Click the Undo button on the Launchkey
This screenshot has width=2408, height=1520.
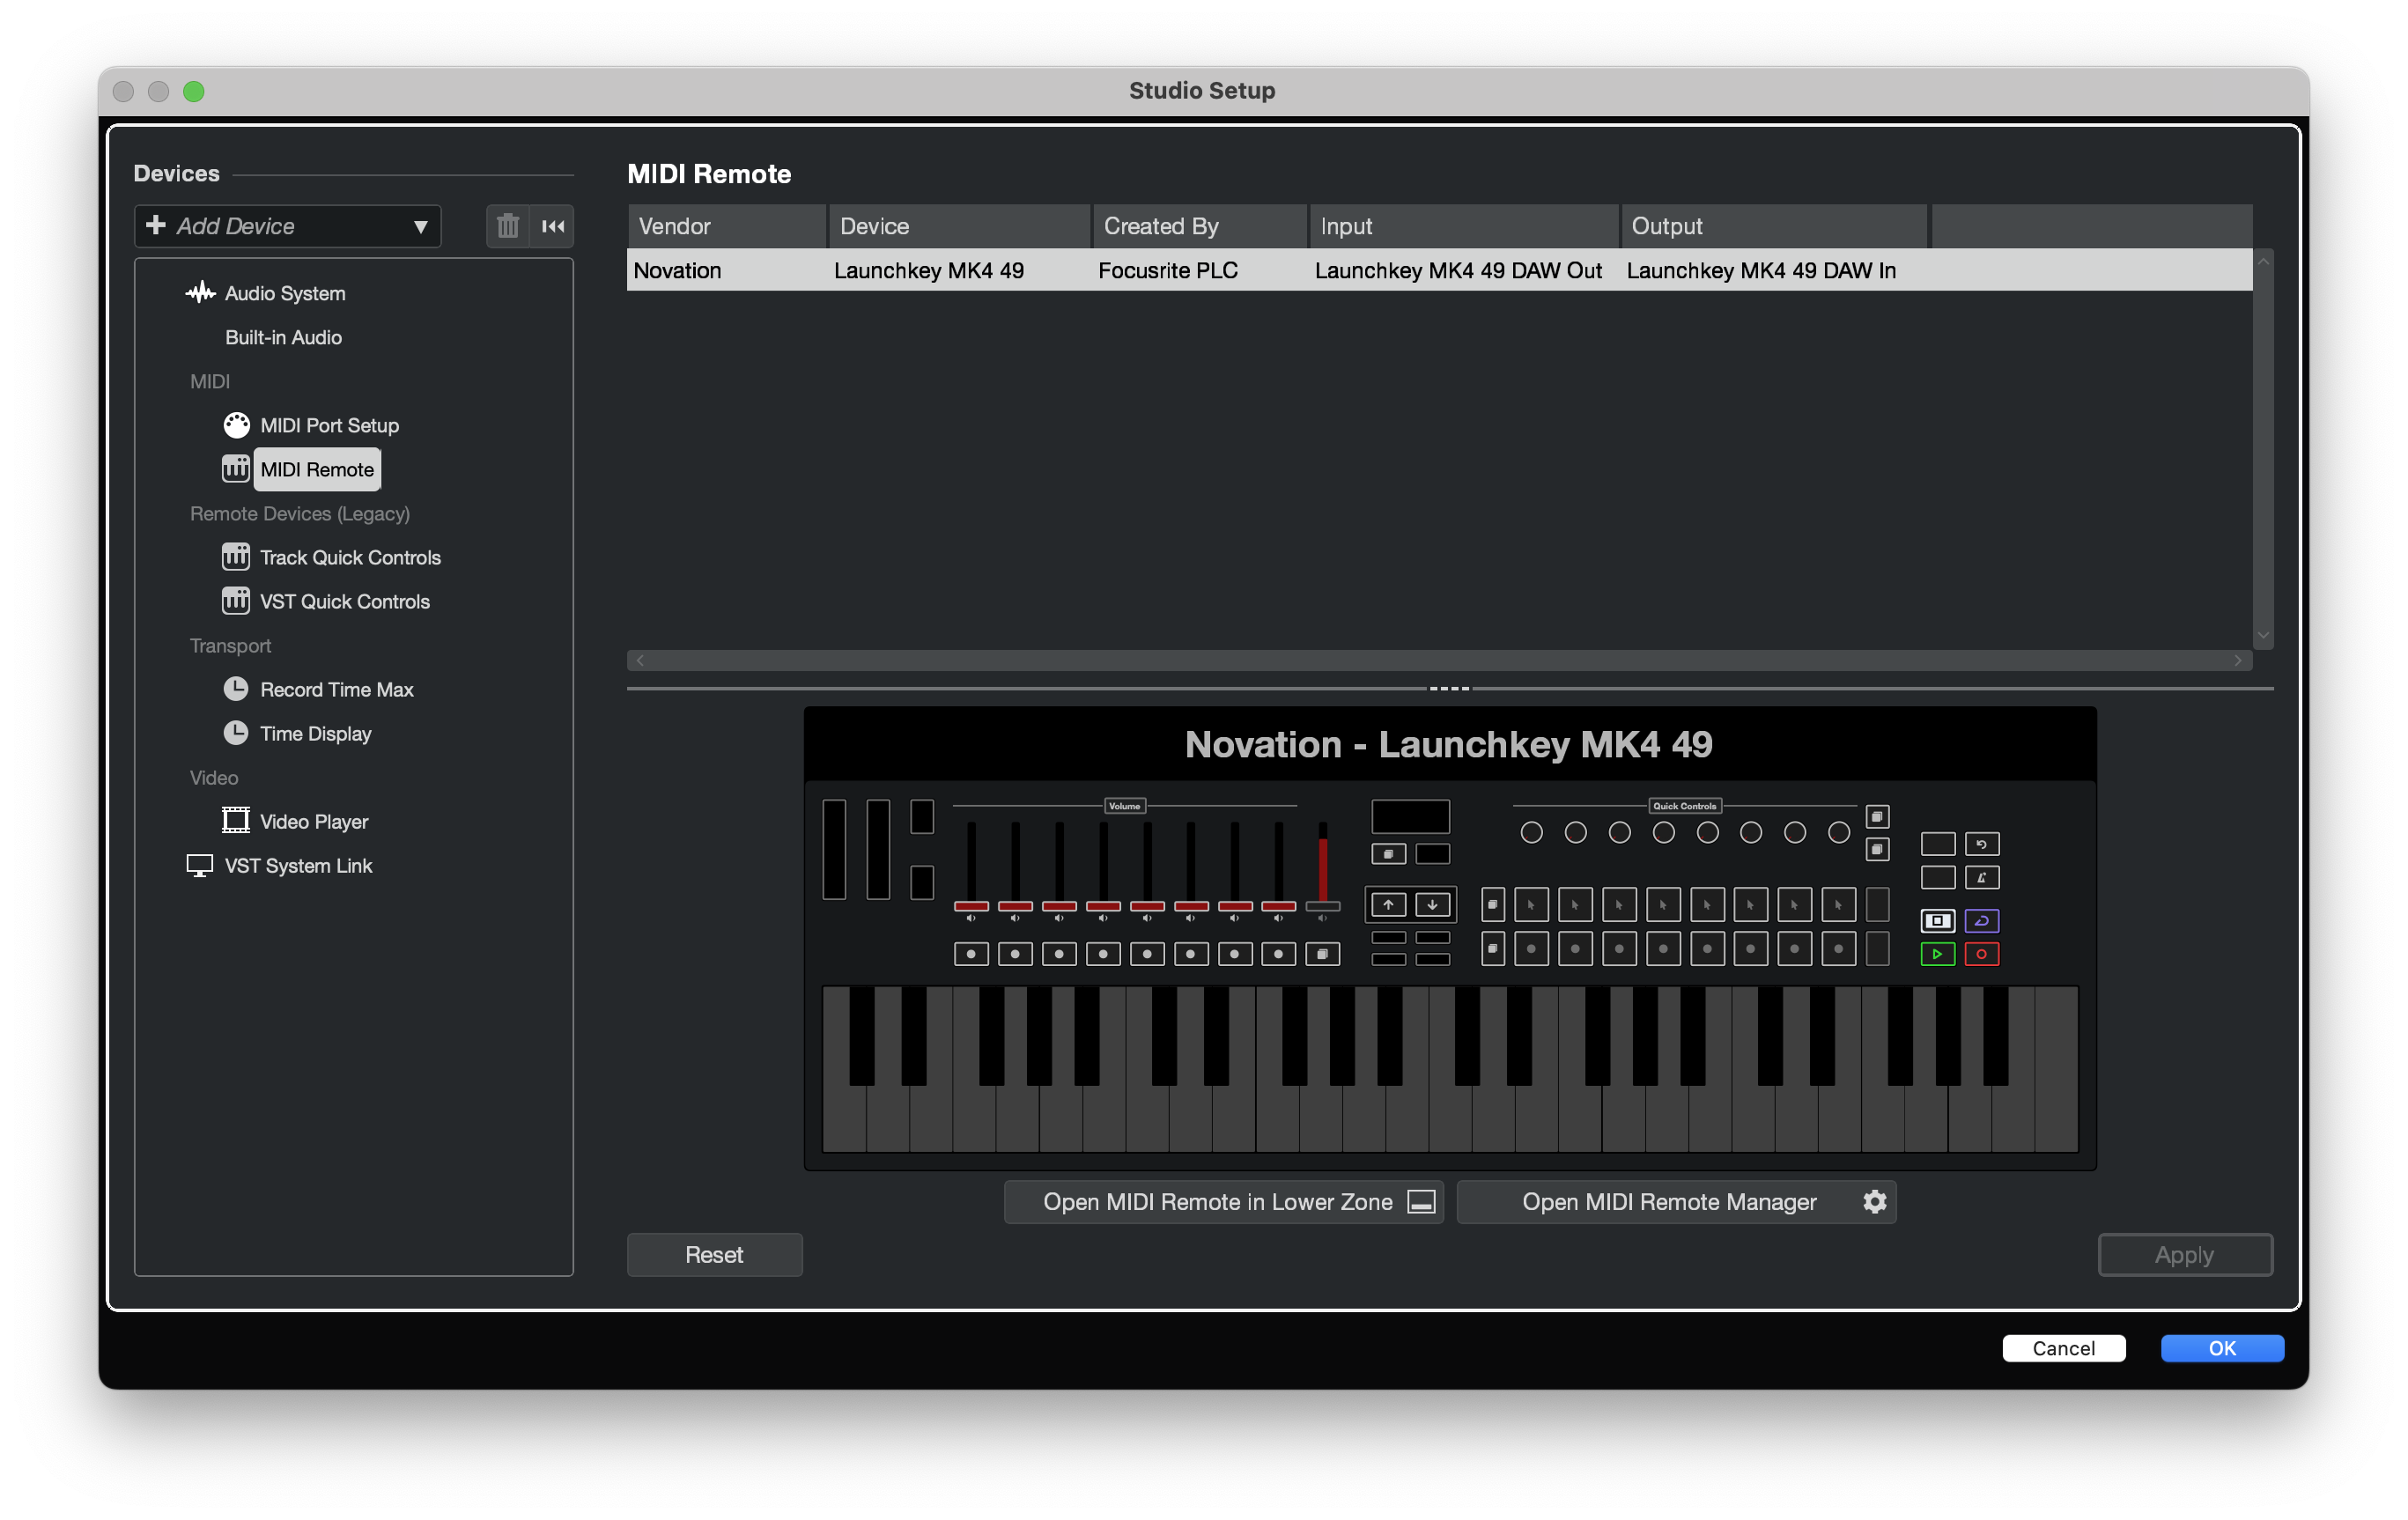click(x=1981, y=844)
